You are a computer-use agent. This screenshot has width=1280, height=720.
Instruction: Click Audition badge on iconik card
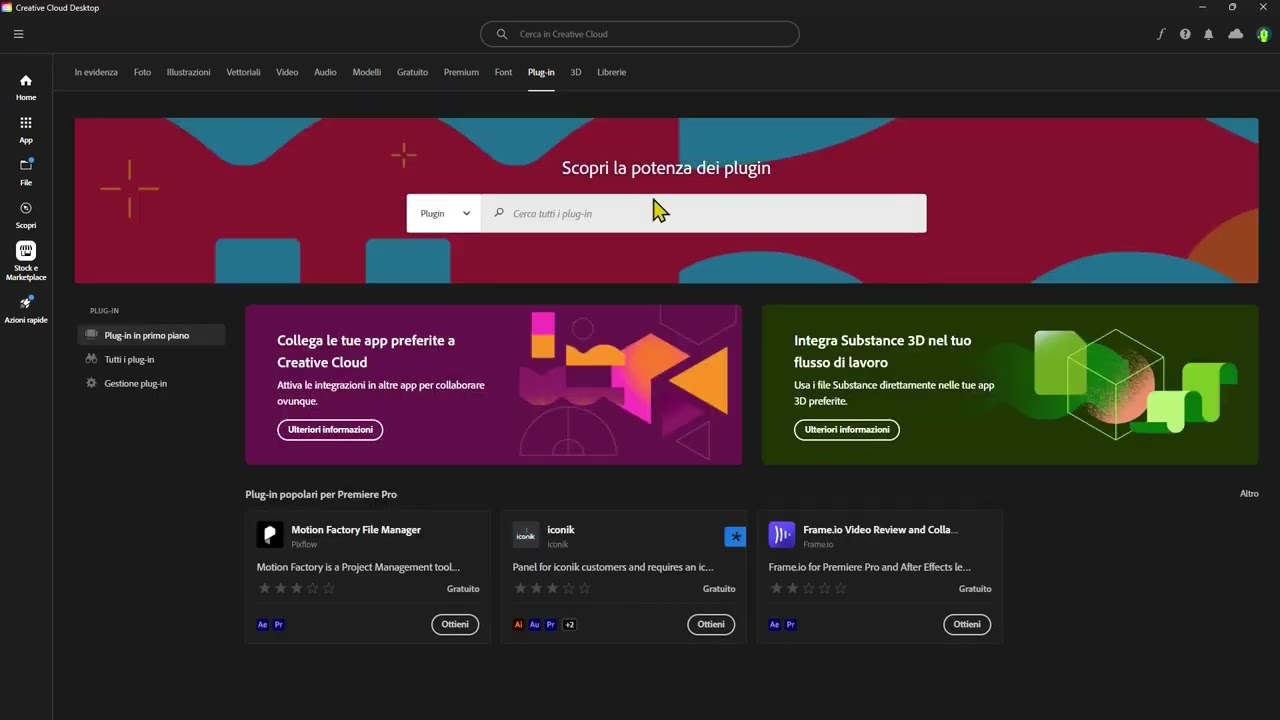point(535,625)
